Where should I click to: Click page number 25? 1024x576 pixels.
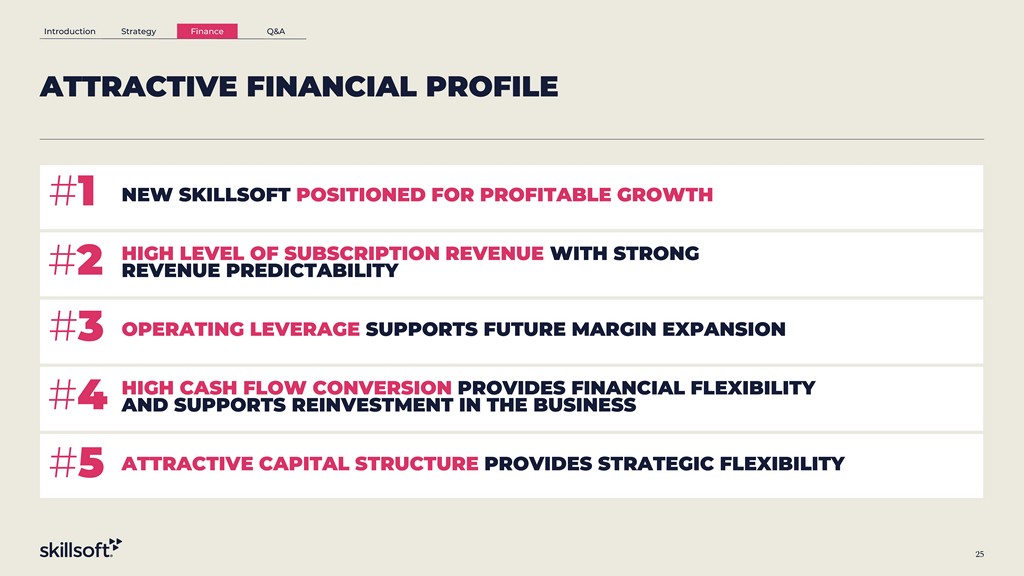979,554
